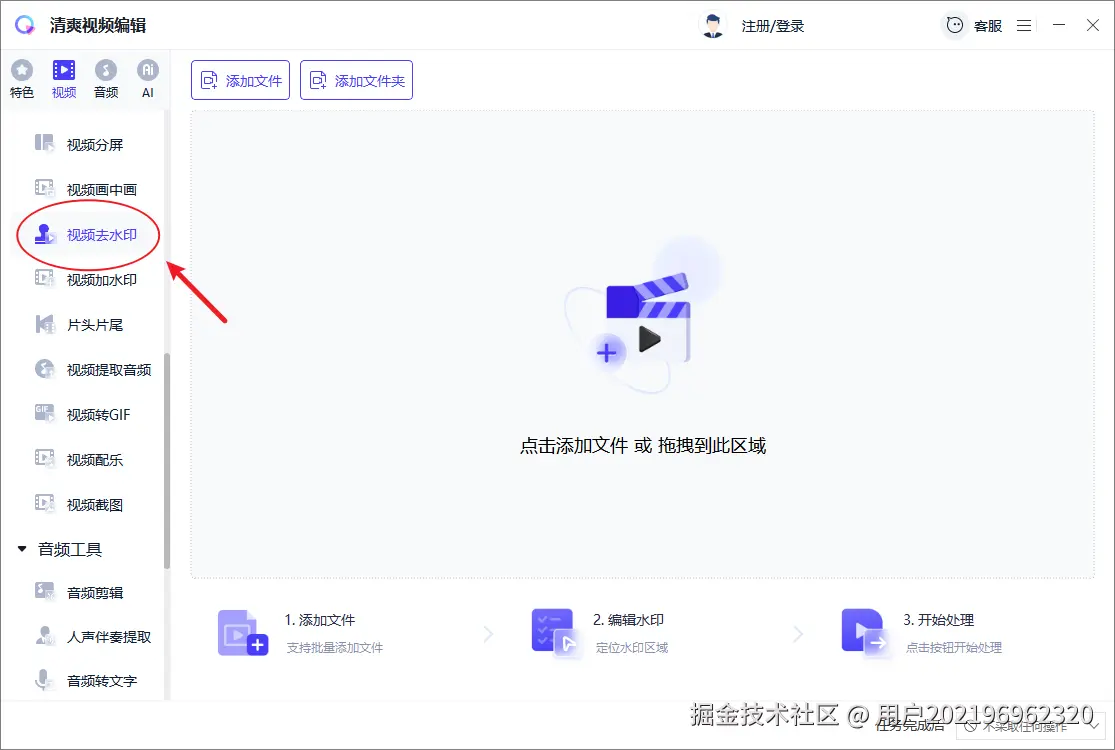Click the 视频加水印 icon

coord(45,279)
